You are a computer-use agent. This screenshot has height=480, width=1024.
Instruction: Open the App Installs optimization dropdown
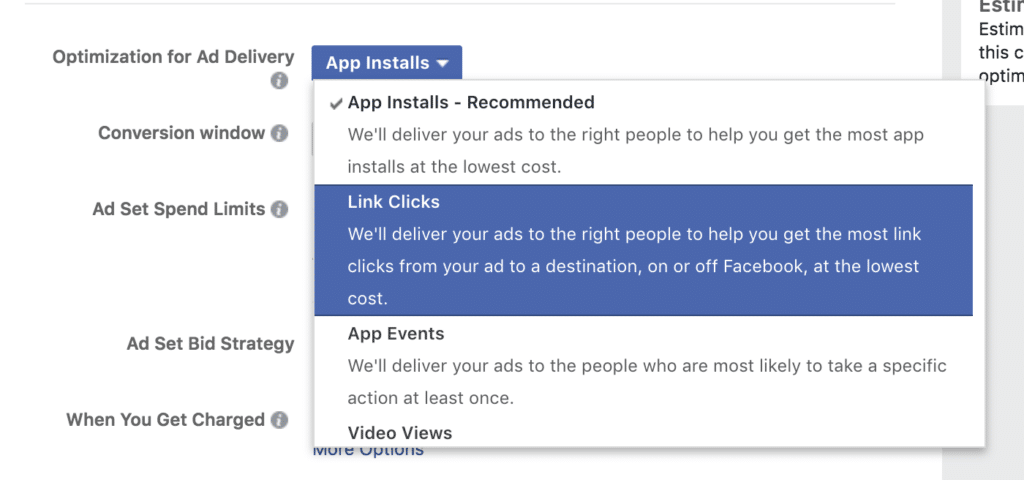(386, 63)
